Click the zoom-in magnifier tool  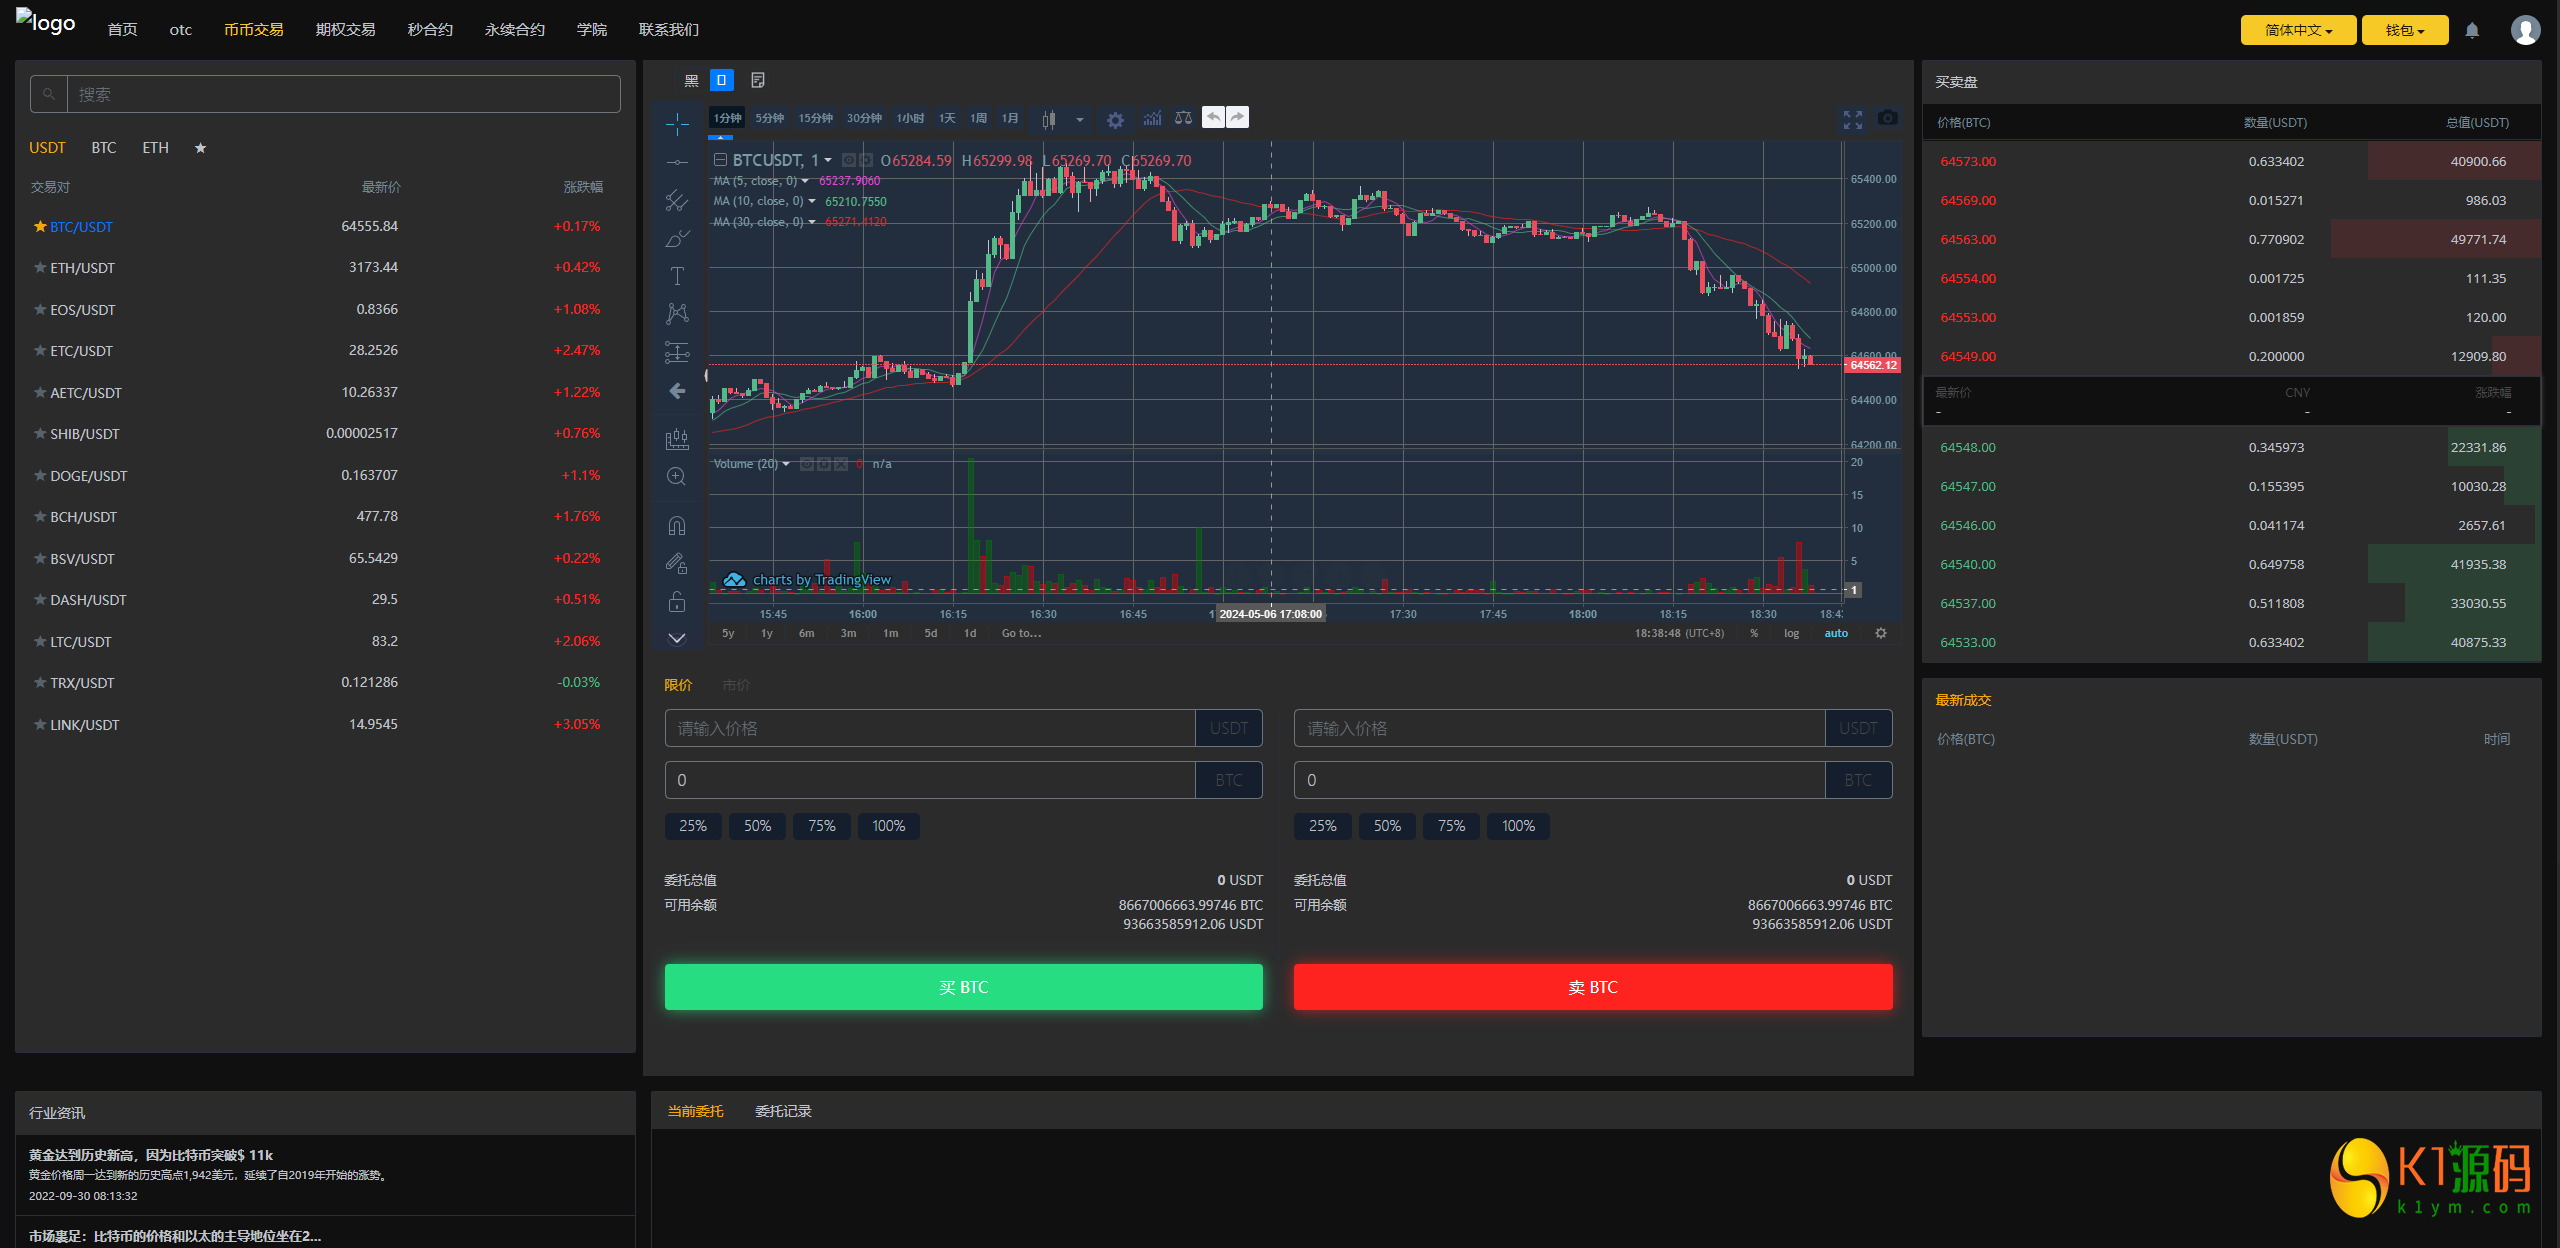coord(677,477)
